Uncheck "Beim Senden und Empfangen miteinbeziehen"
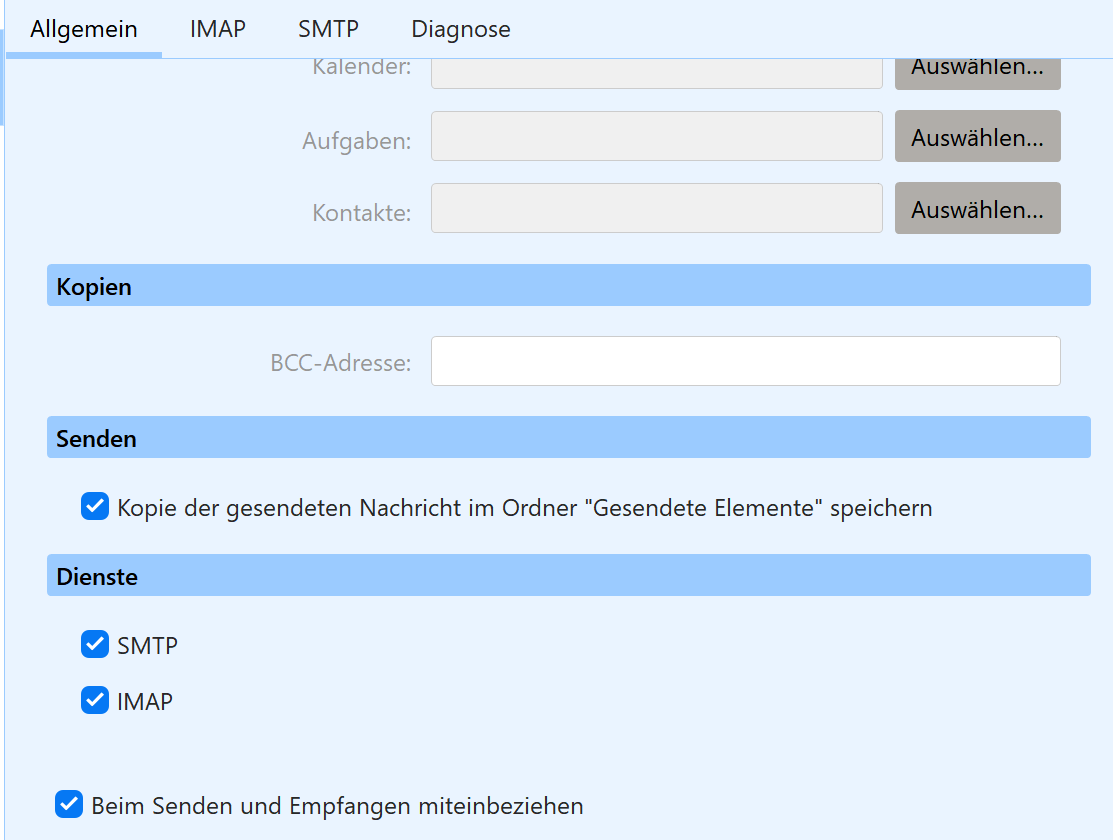Screen dimensions: 1113x840 pyautogui.click(x=69, y=805)
